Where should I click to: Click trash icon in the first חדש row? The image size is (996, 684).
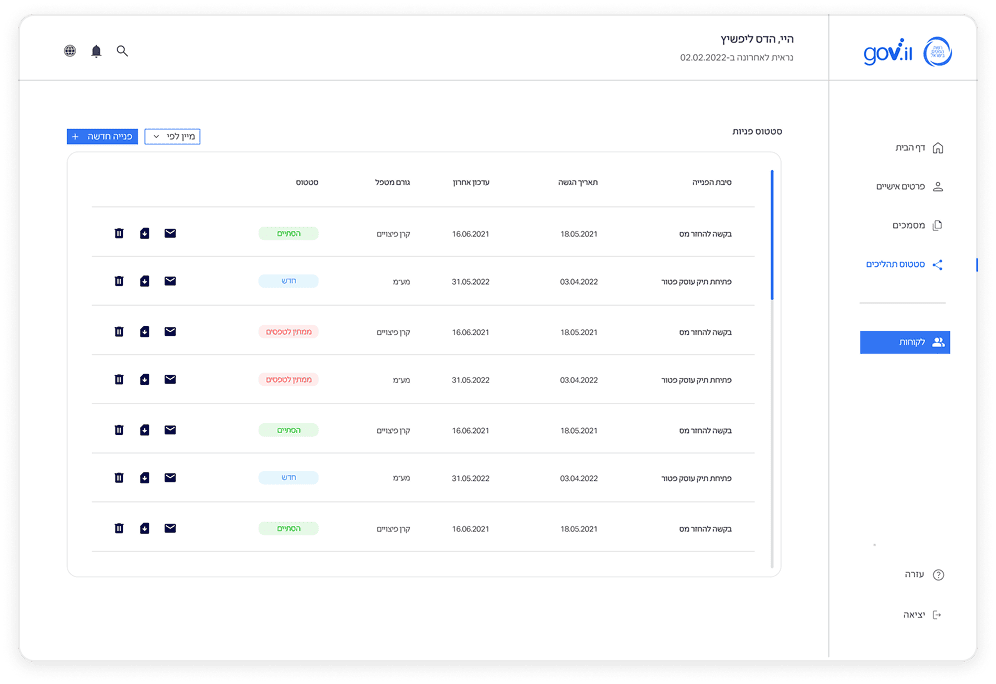coord(119,281)
